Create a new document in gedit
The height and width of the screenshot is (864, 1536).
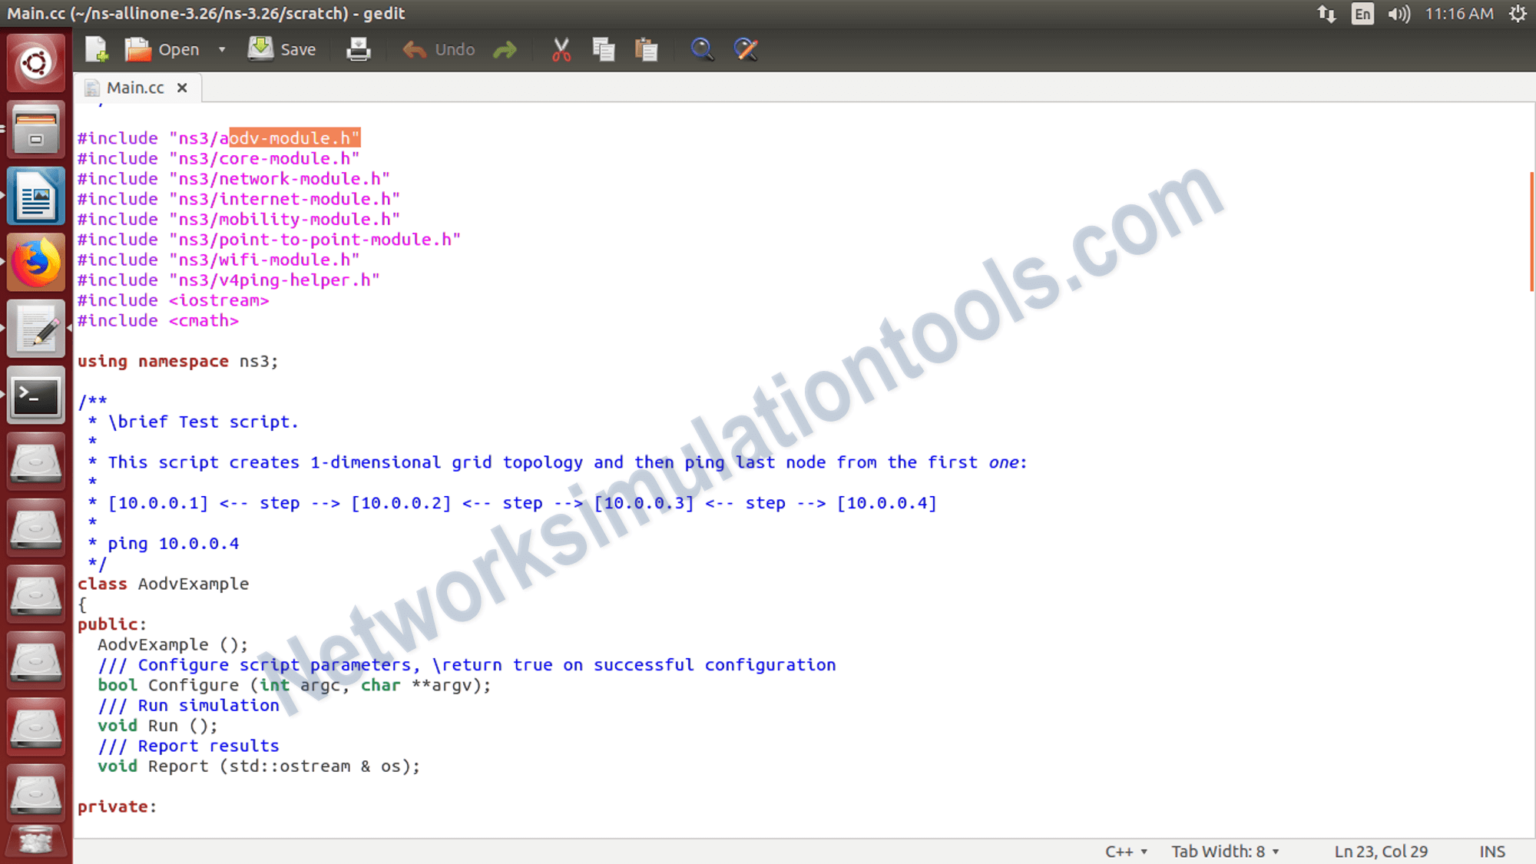pyautogui.click(x=95, y=49)
